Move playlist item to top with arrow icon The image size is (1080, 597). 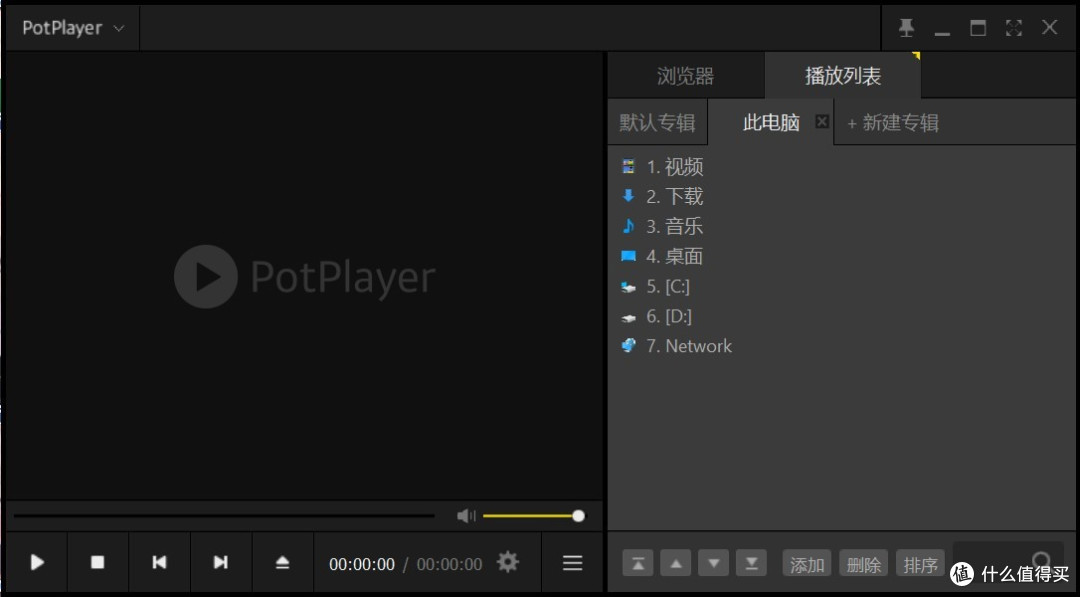tap(638, 563)
